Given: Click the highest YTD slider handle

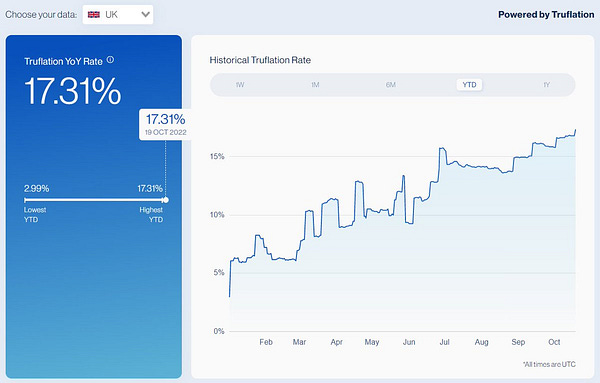Looking at the screenshot, I should (165, 200).
